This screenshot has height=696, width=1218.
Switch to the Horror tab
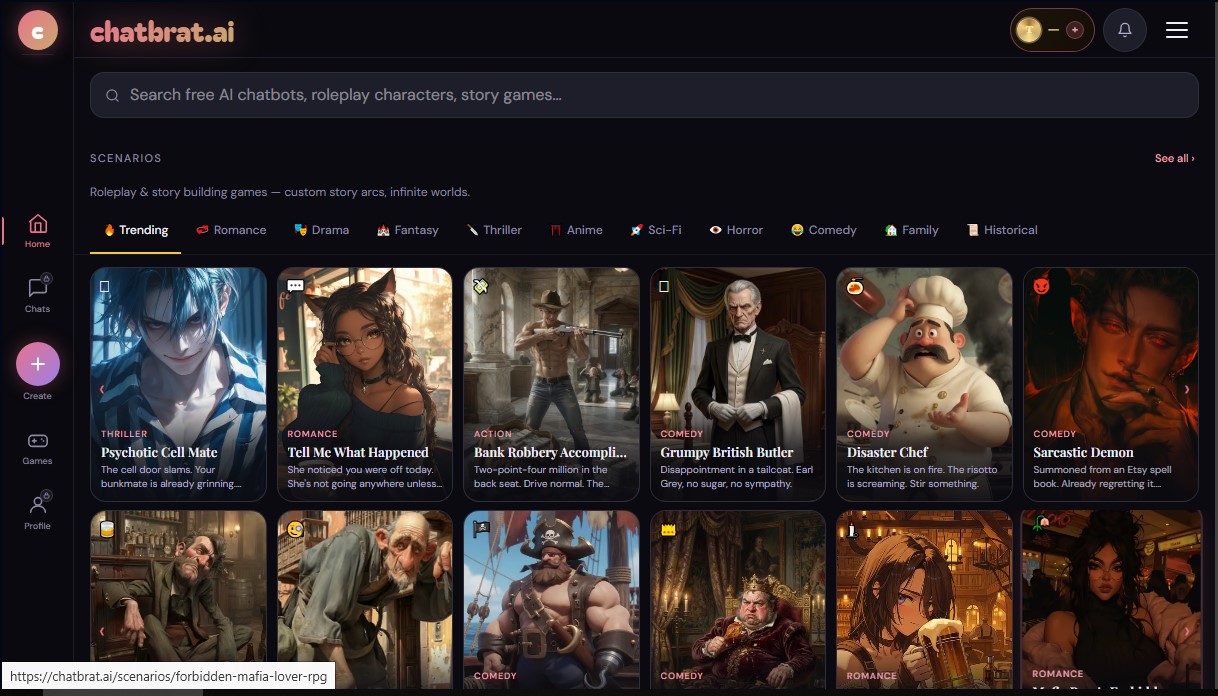tap(736, 230)
